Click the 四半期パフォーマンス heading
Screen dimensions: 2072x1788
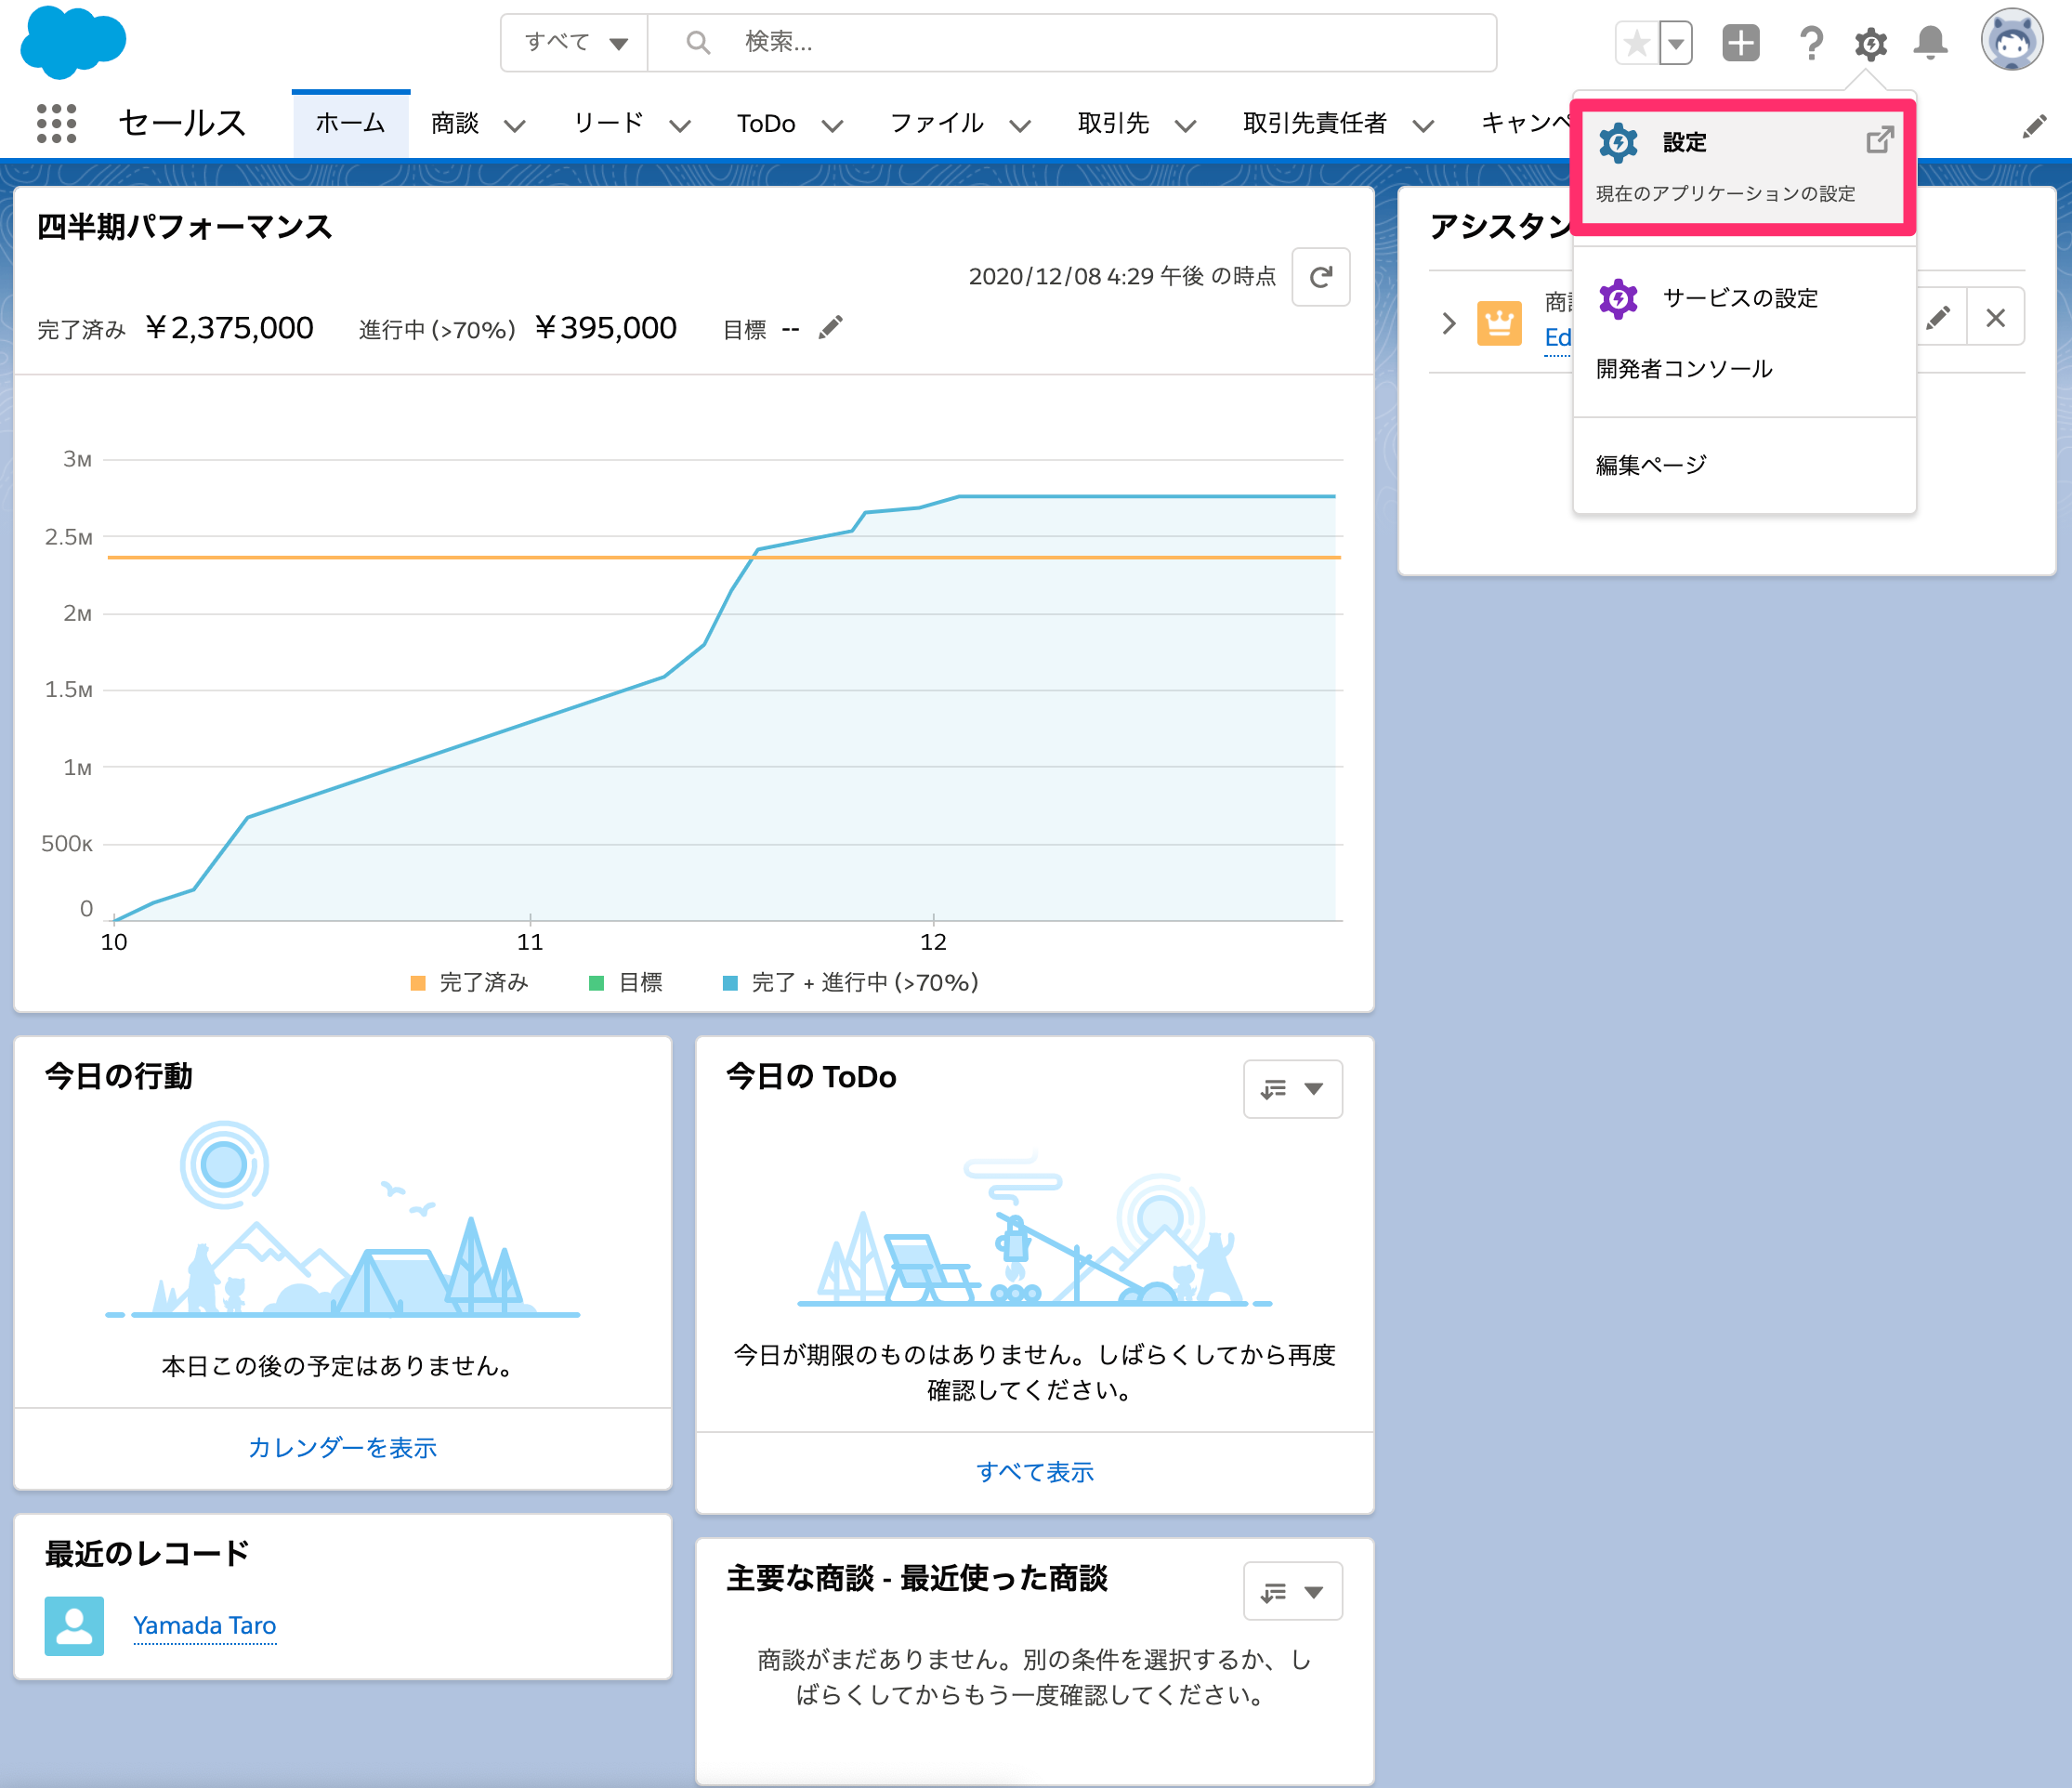coord(184,227)
